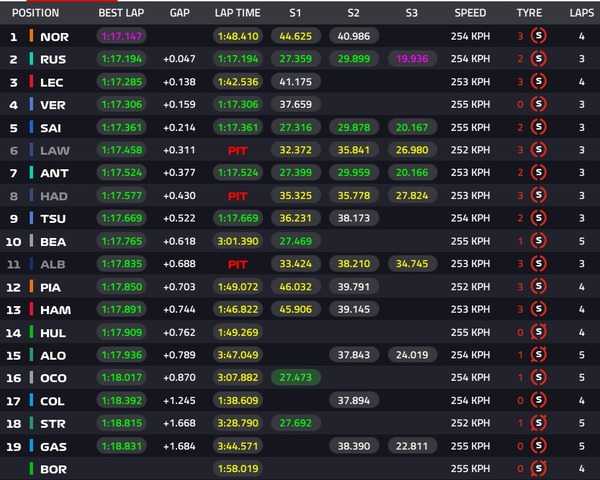Click the soft tyre icon in NOR's row
600x480 pixels.
click(538, 36)
